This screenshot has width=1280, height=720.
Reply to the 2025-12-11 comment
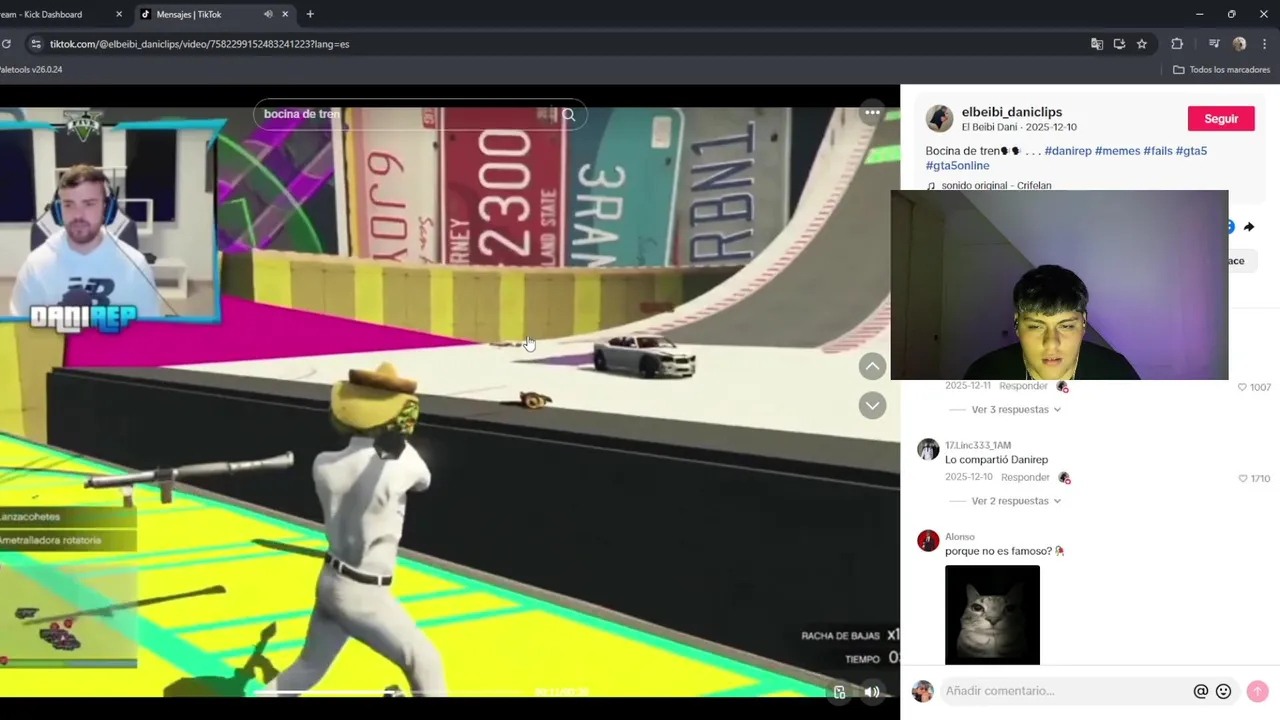[1023, 386]
